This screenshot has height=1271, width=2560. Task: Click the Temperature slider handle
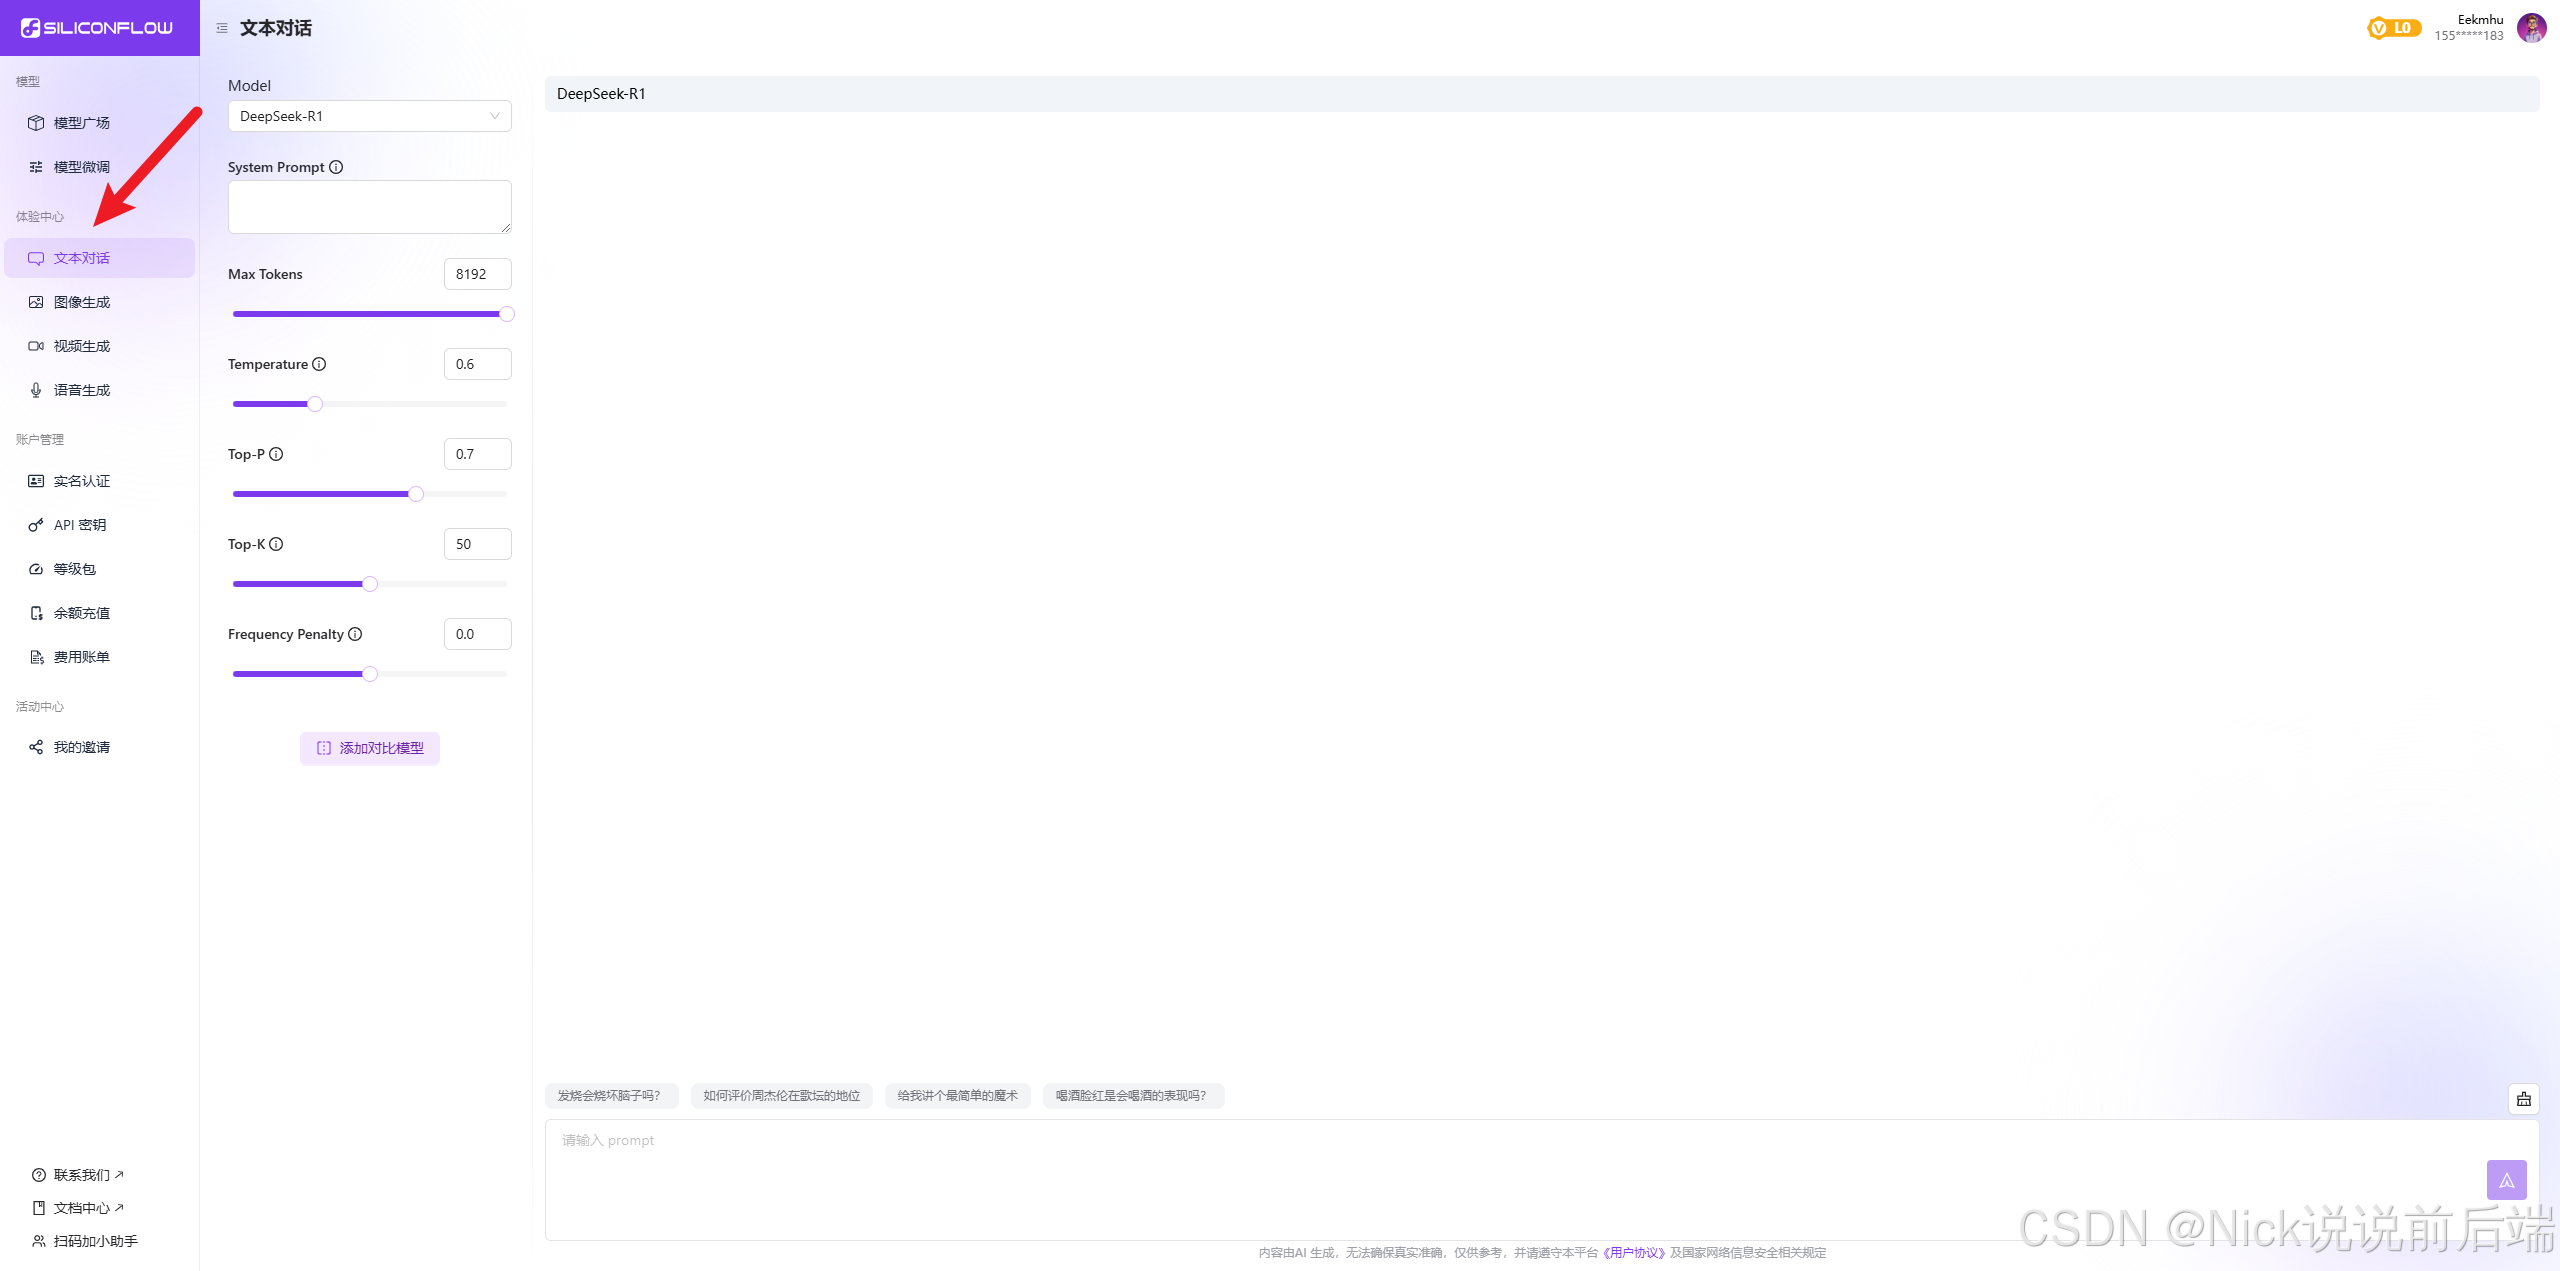point(315,404)
